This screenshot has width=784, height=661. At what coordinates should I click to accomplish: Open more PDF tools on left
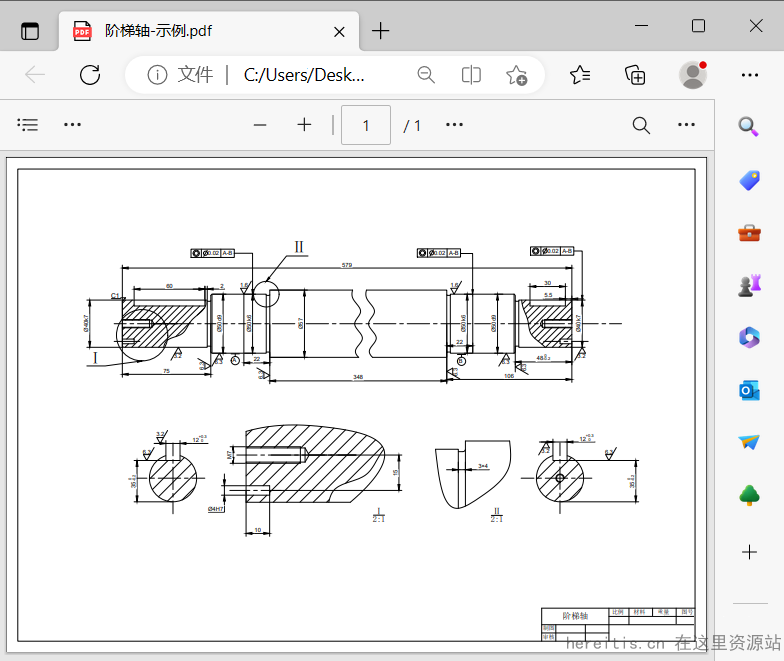coord(72,124)
